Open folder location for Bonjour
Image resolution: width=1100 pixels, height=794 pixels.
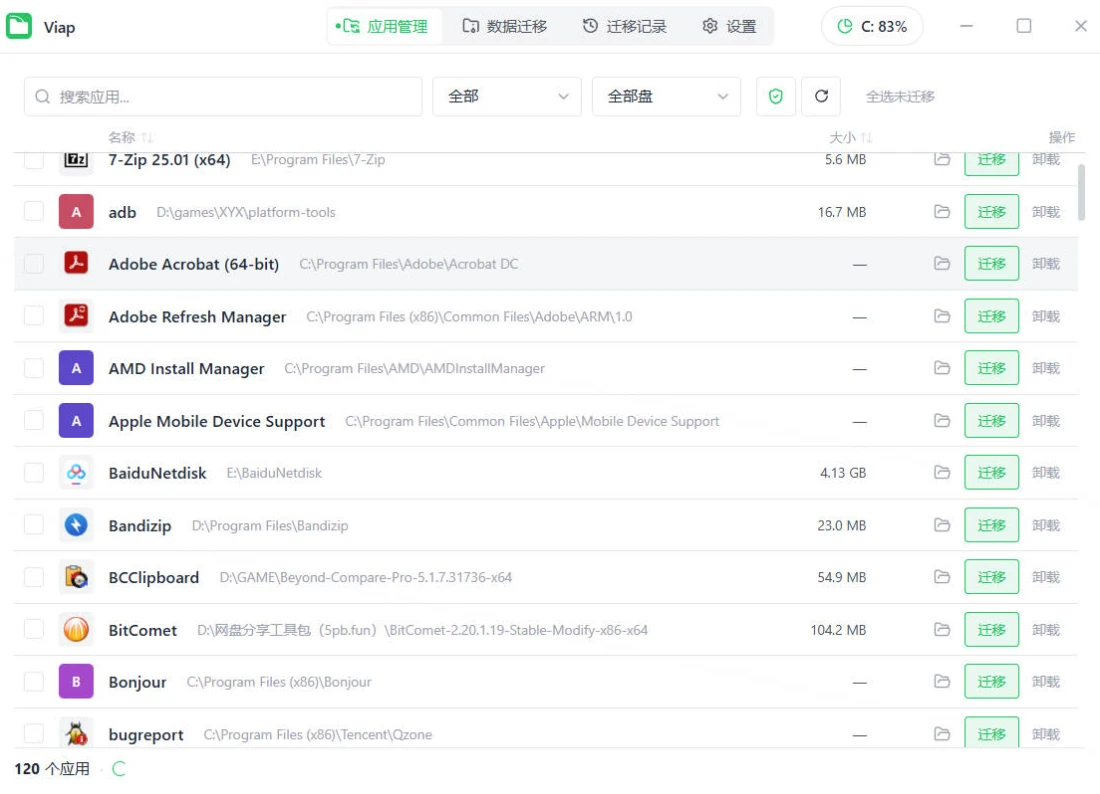click(x=941, y=681)
